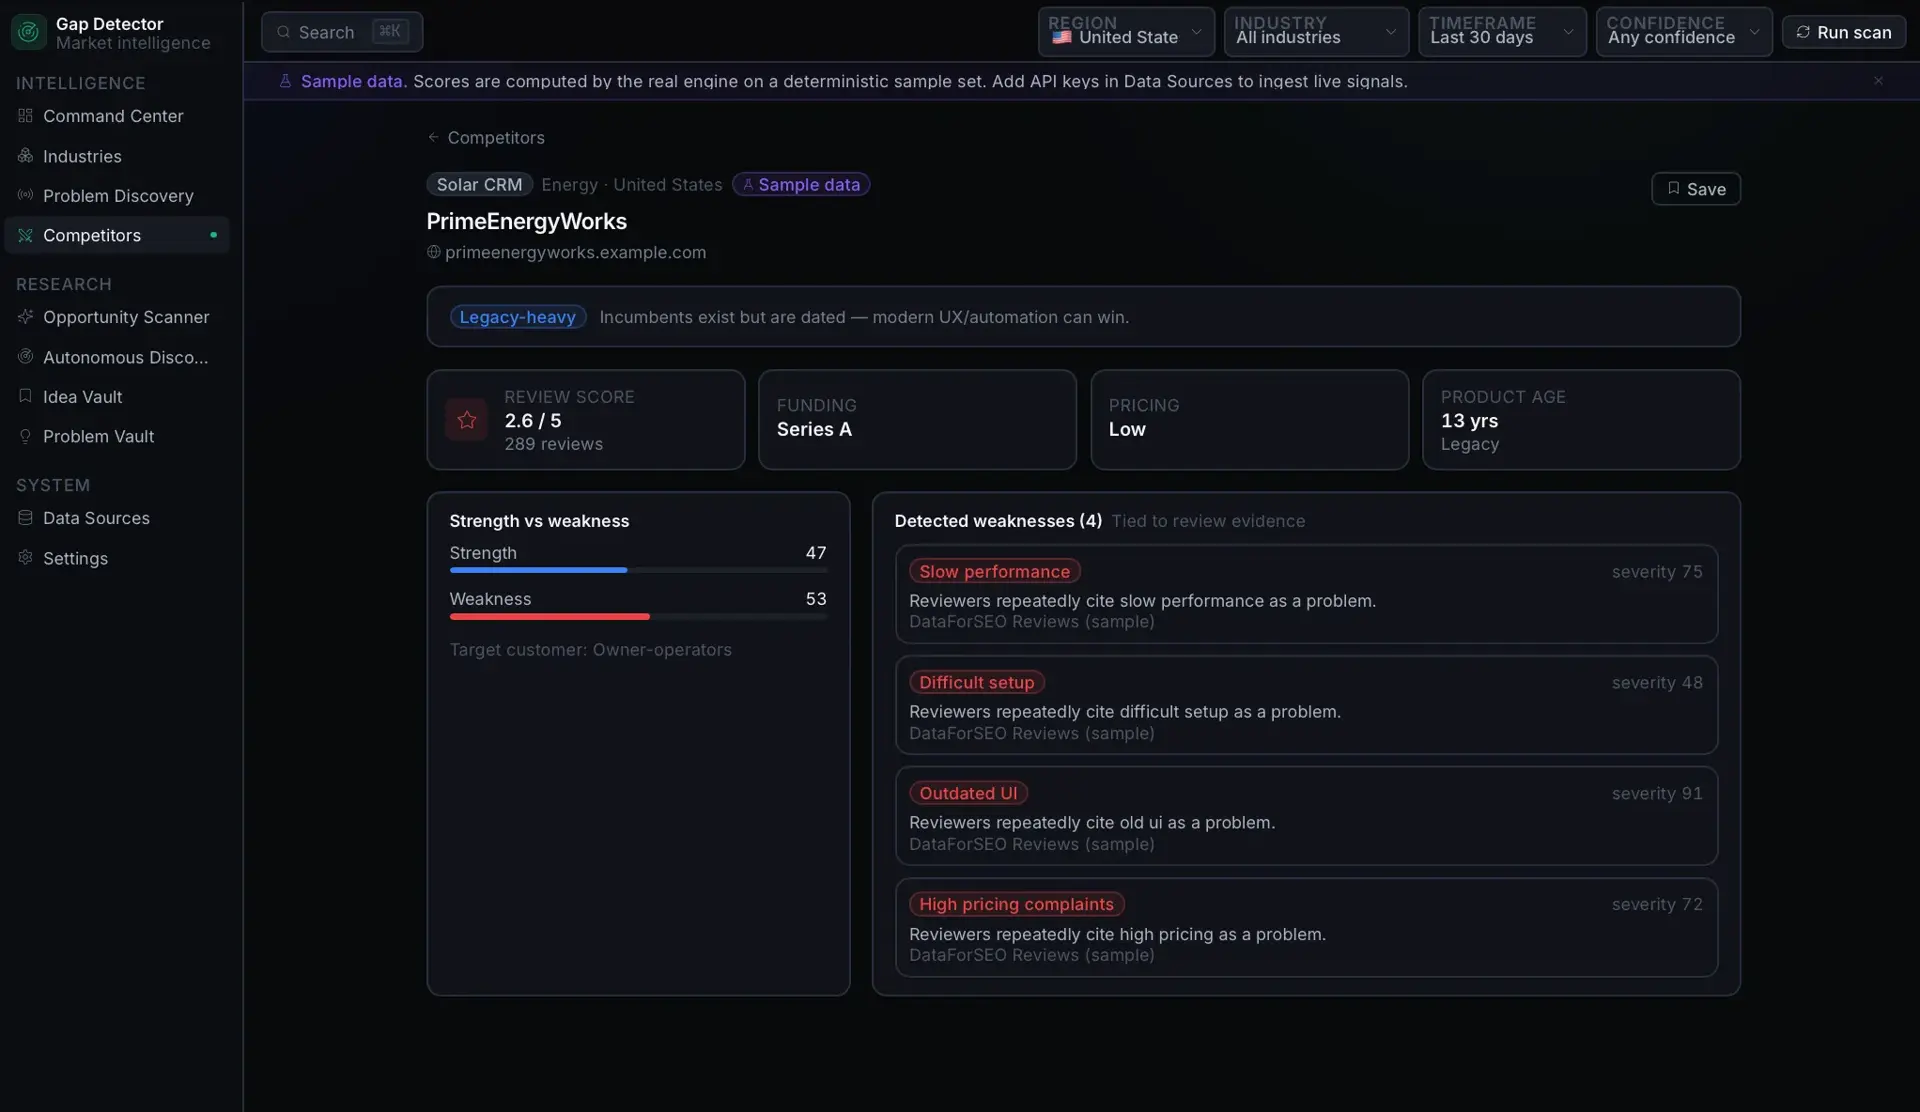Viewport: 1920px width, 1112px height.
Task: Open the Region dropdown
Action: tap(1126, 32)
